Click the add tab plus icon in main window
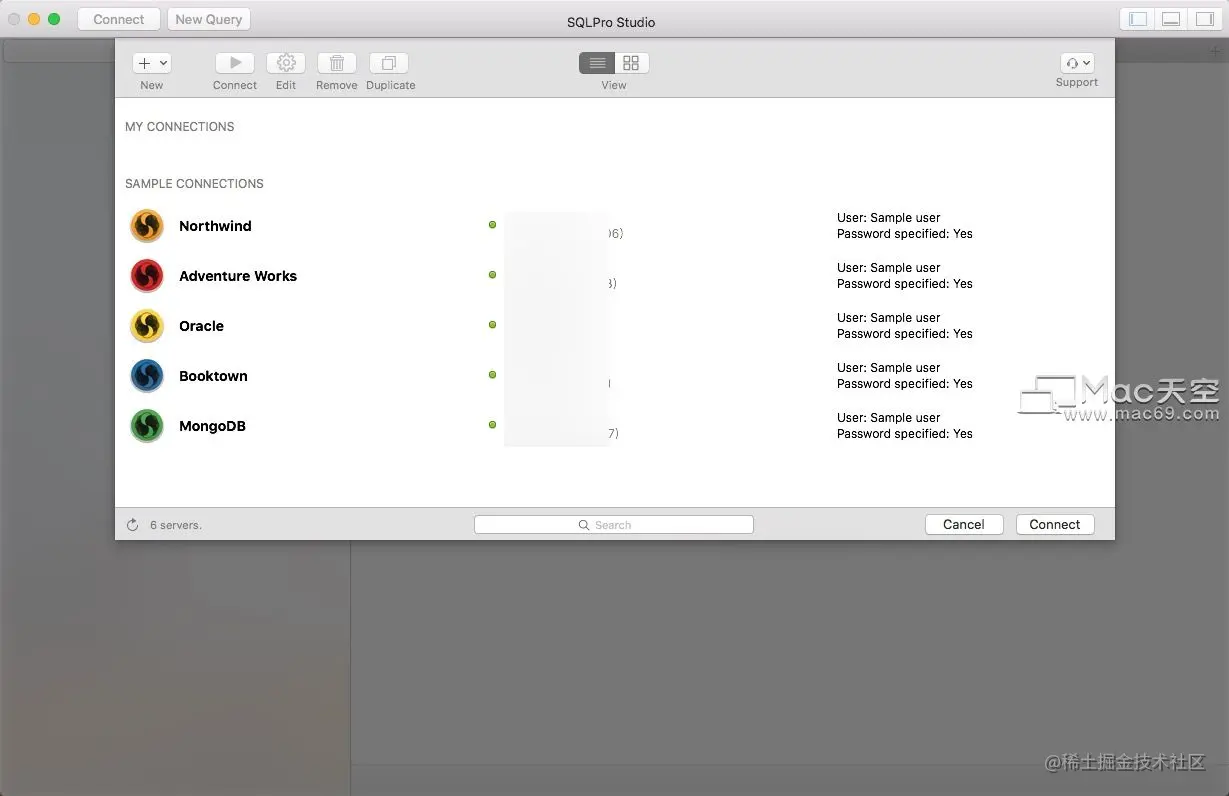Screen dimensions: 1229x796 coord(1216,52)
